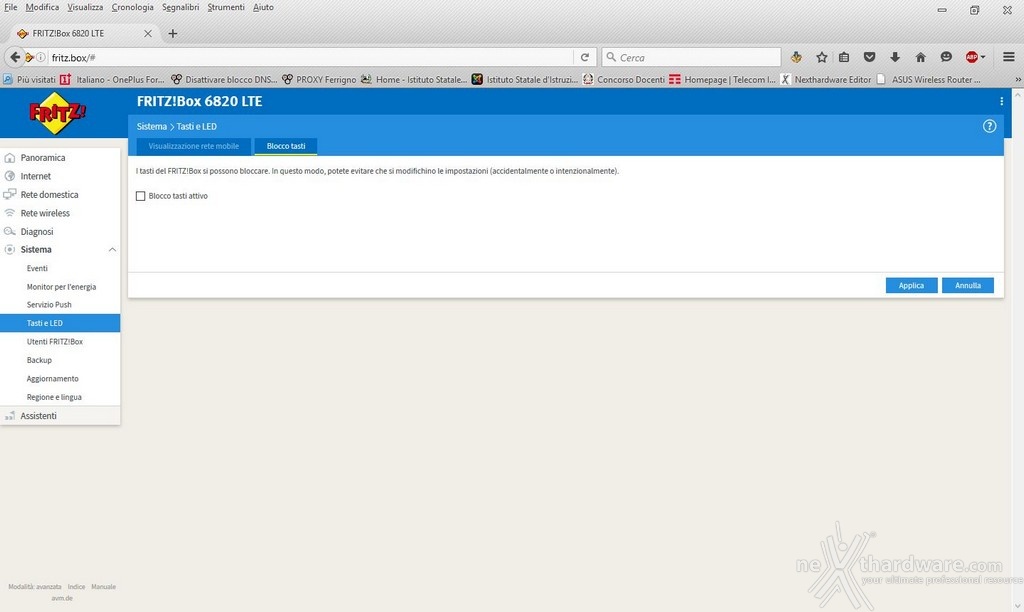1024x612 pixels.
Task: Open Rete domestica in the sidebar
Action: pos(49,195)
